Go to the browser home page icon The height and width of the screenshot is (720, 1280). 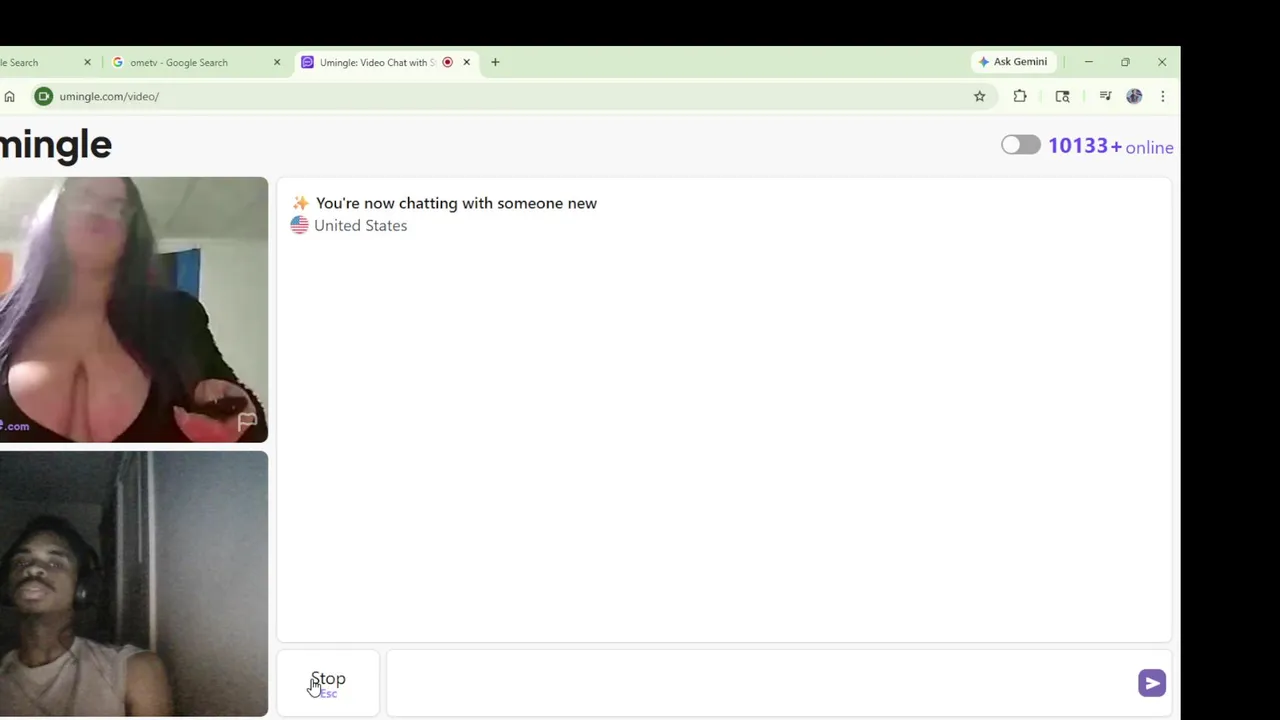(x=10, y=96)
